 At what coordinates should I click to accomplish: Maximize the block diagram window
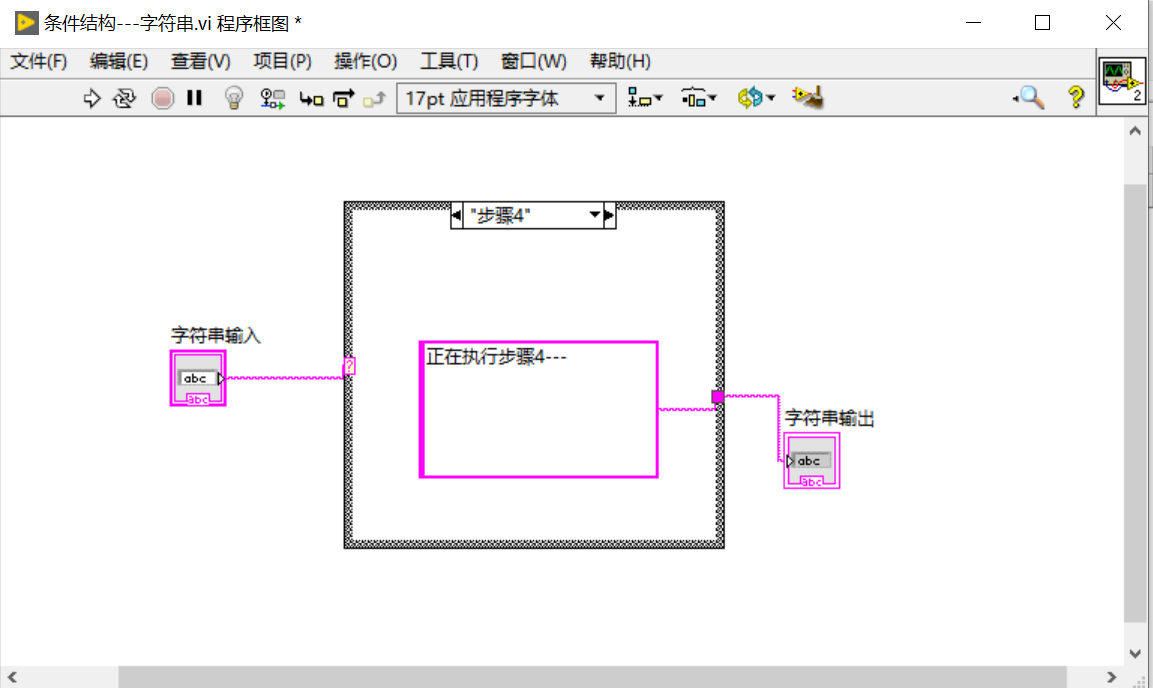[1042, 23]
